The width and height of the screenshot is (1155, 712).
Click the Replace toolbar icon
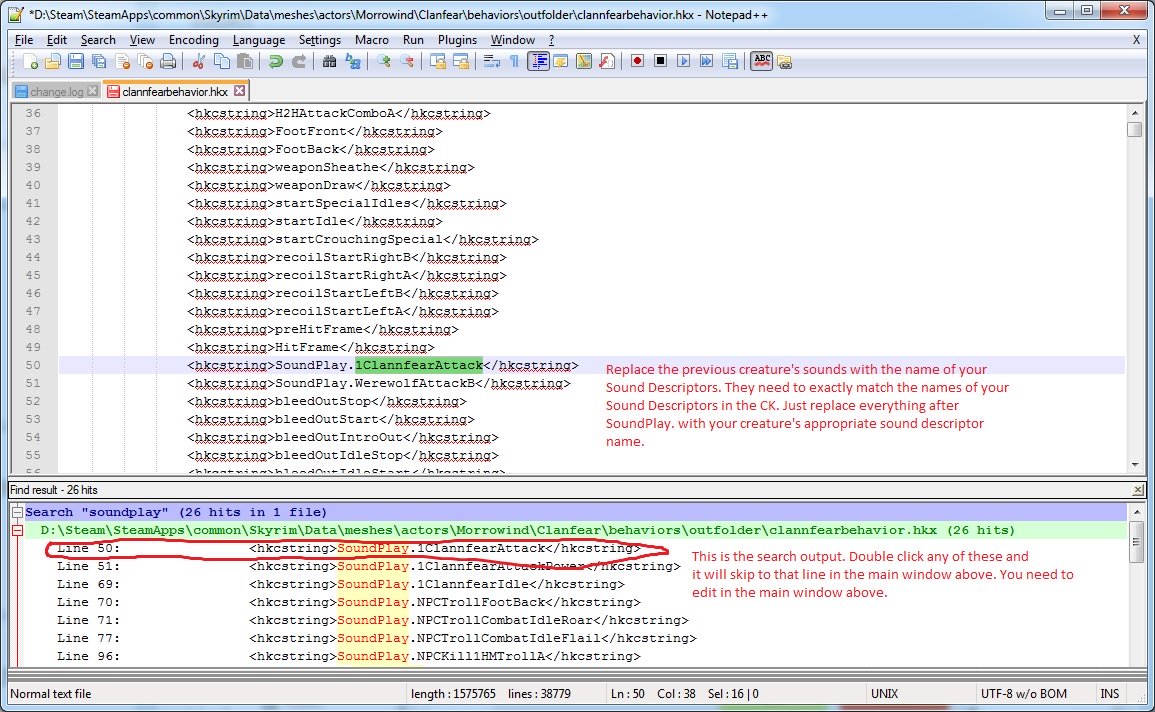pyautogui.click(x=353, y=62)
